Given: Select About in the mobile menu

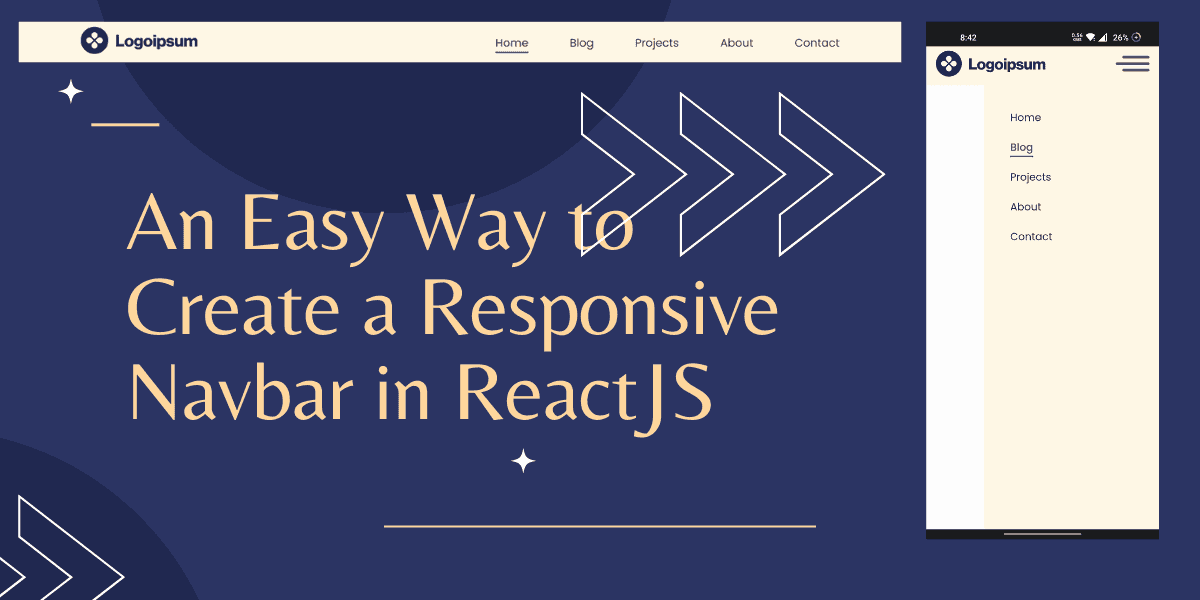Looking at the screenshot, I should pyautogui.click(x=1025, y=207).
